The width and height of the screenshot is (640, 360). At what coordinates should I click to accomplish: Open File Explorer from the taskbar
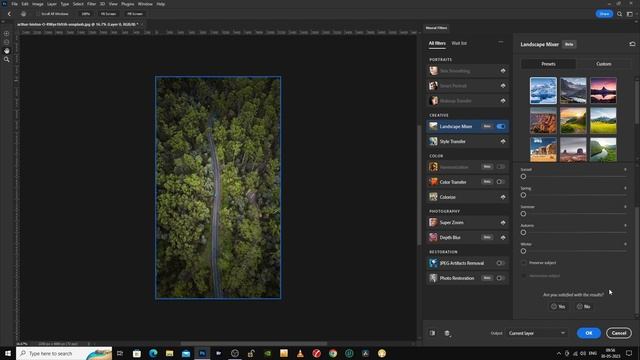pos(169,353)
